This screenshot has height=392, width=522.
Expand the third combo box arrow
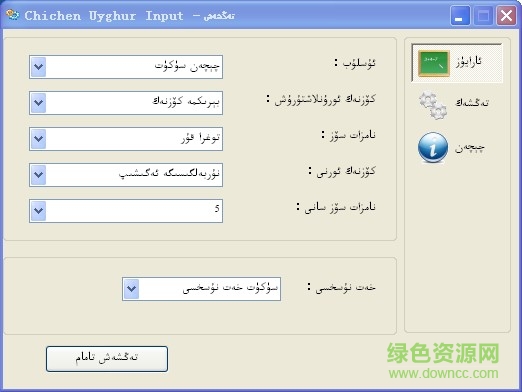point(39,139)
